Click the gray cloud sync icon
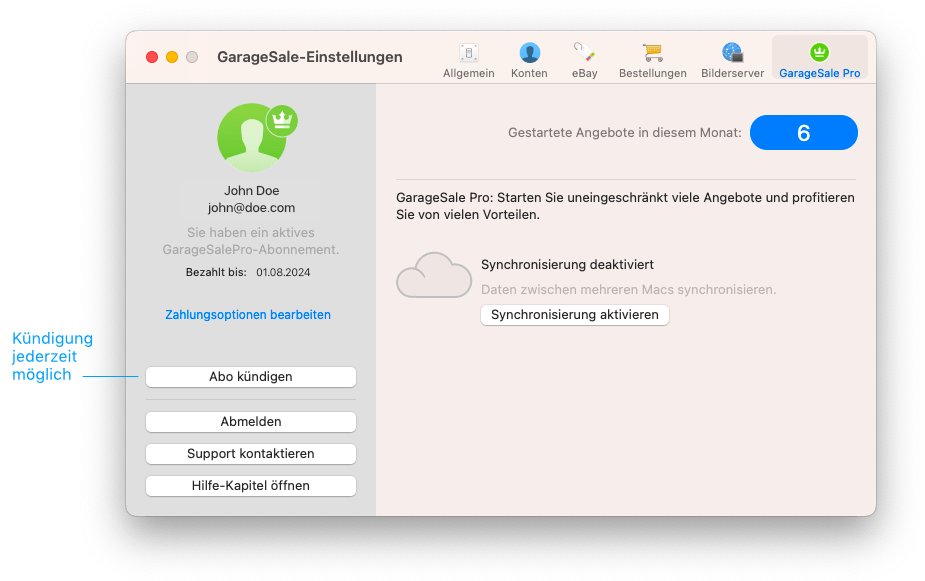Screen dimensions: 925x581 [433, 276]
